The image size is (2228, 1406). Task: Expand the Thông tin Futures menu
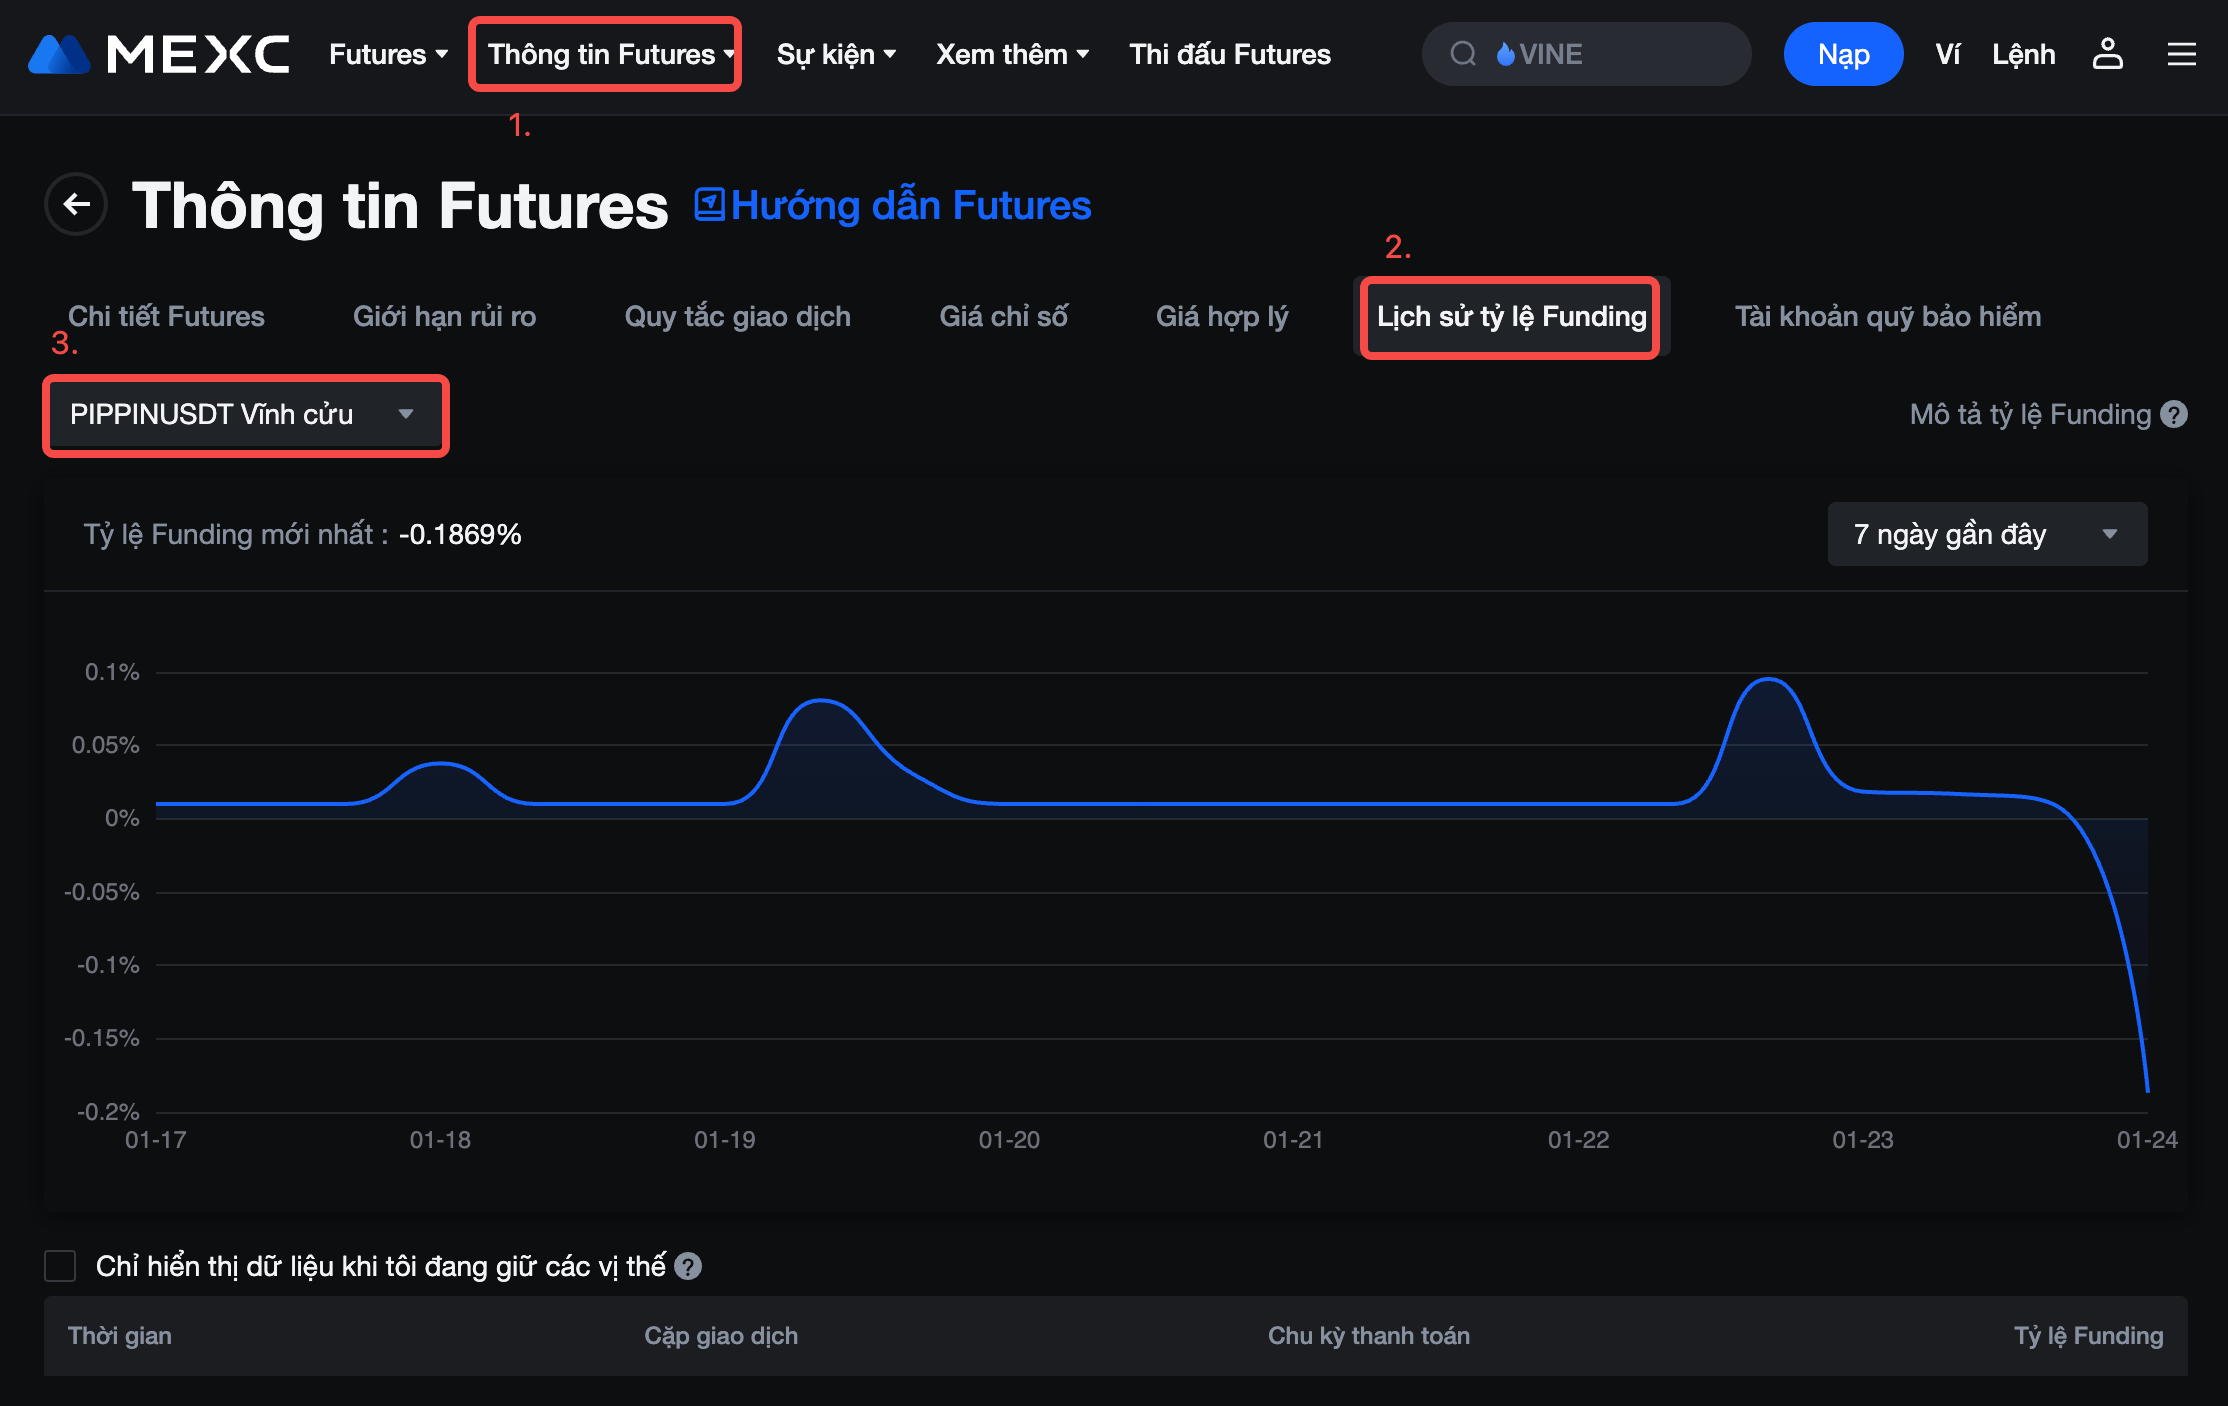coord(605,54)
